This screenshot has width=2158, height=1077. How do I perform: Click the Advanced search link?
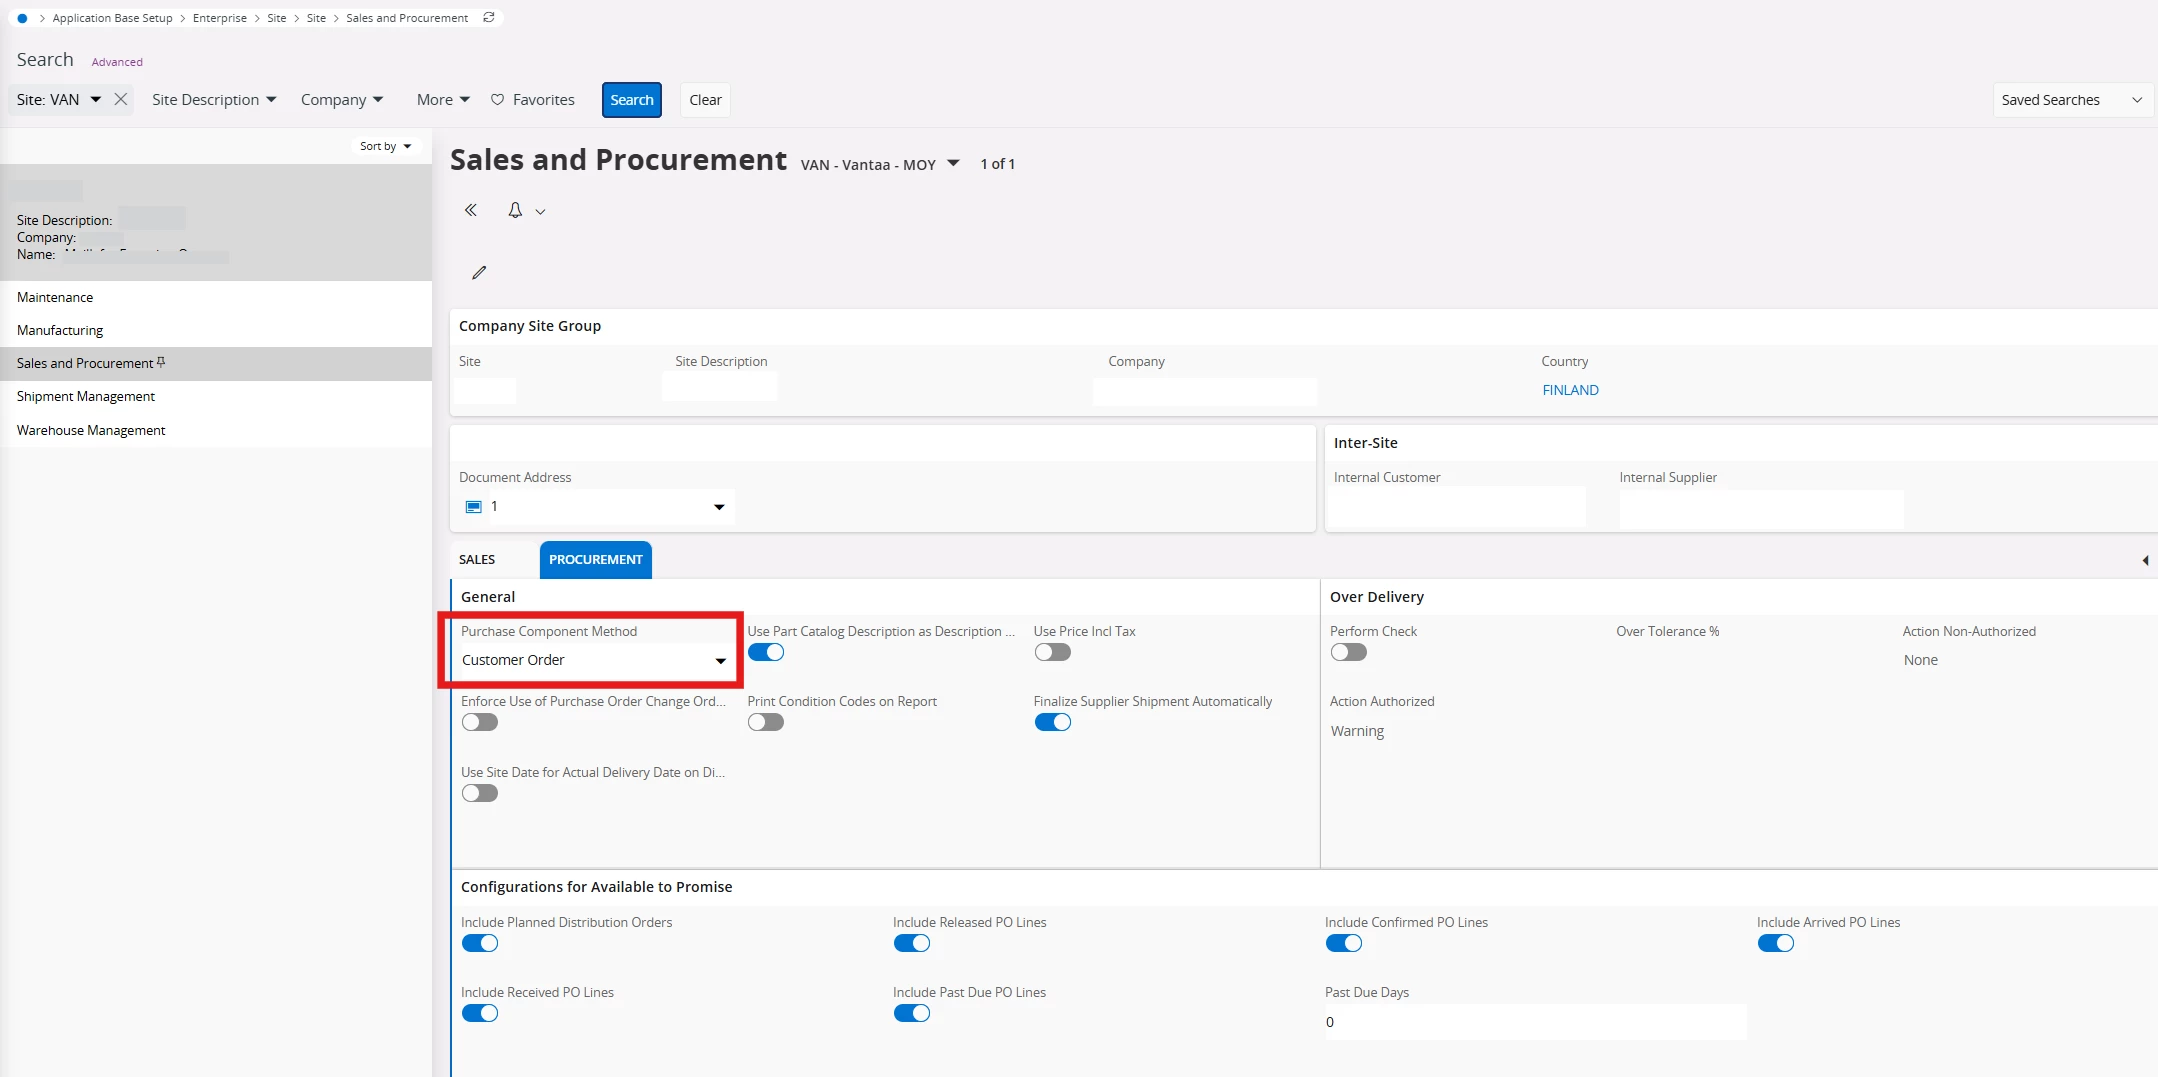point(117,62)
